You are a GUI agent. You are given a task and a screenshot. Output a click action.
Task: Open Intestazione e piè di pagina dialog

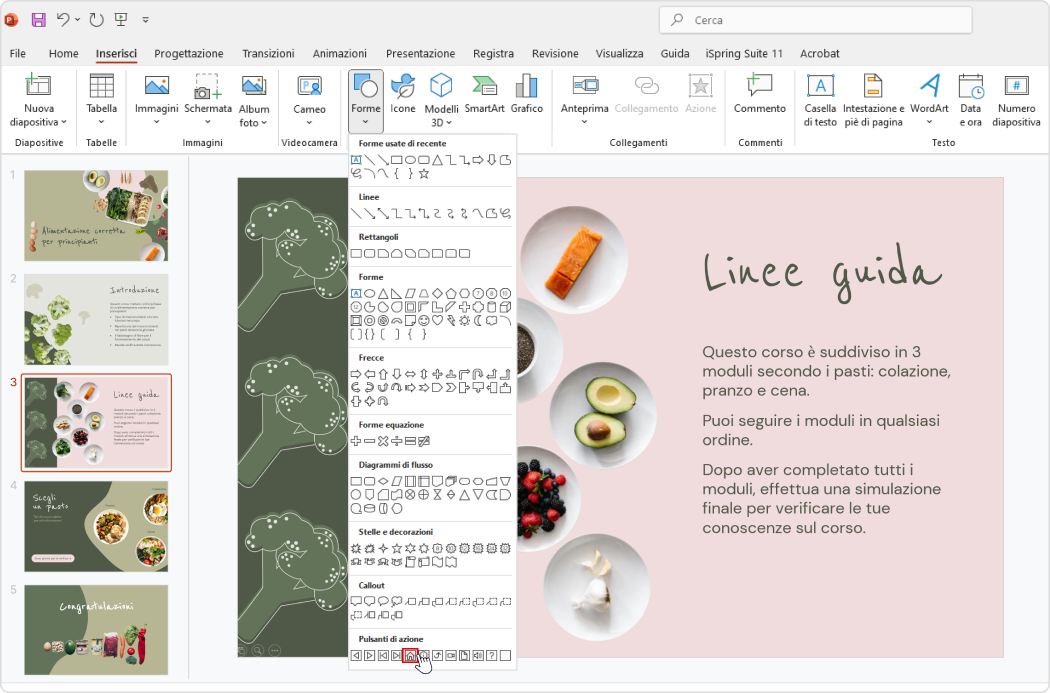pos(871,100)
